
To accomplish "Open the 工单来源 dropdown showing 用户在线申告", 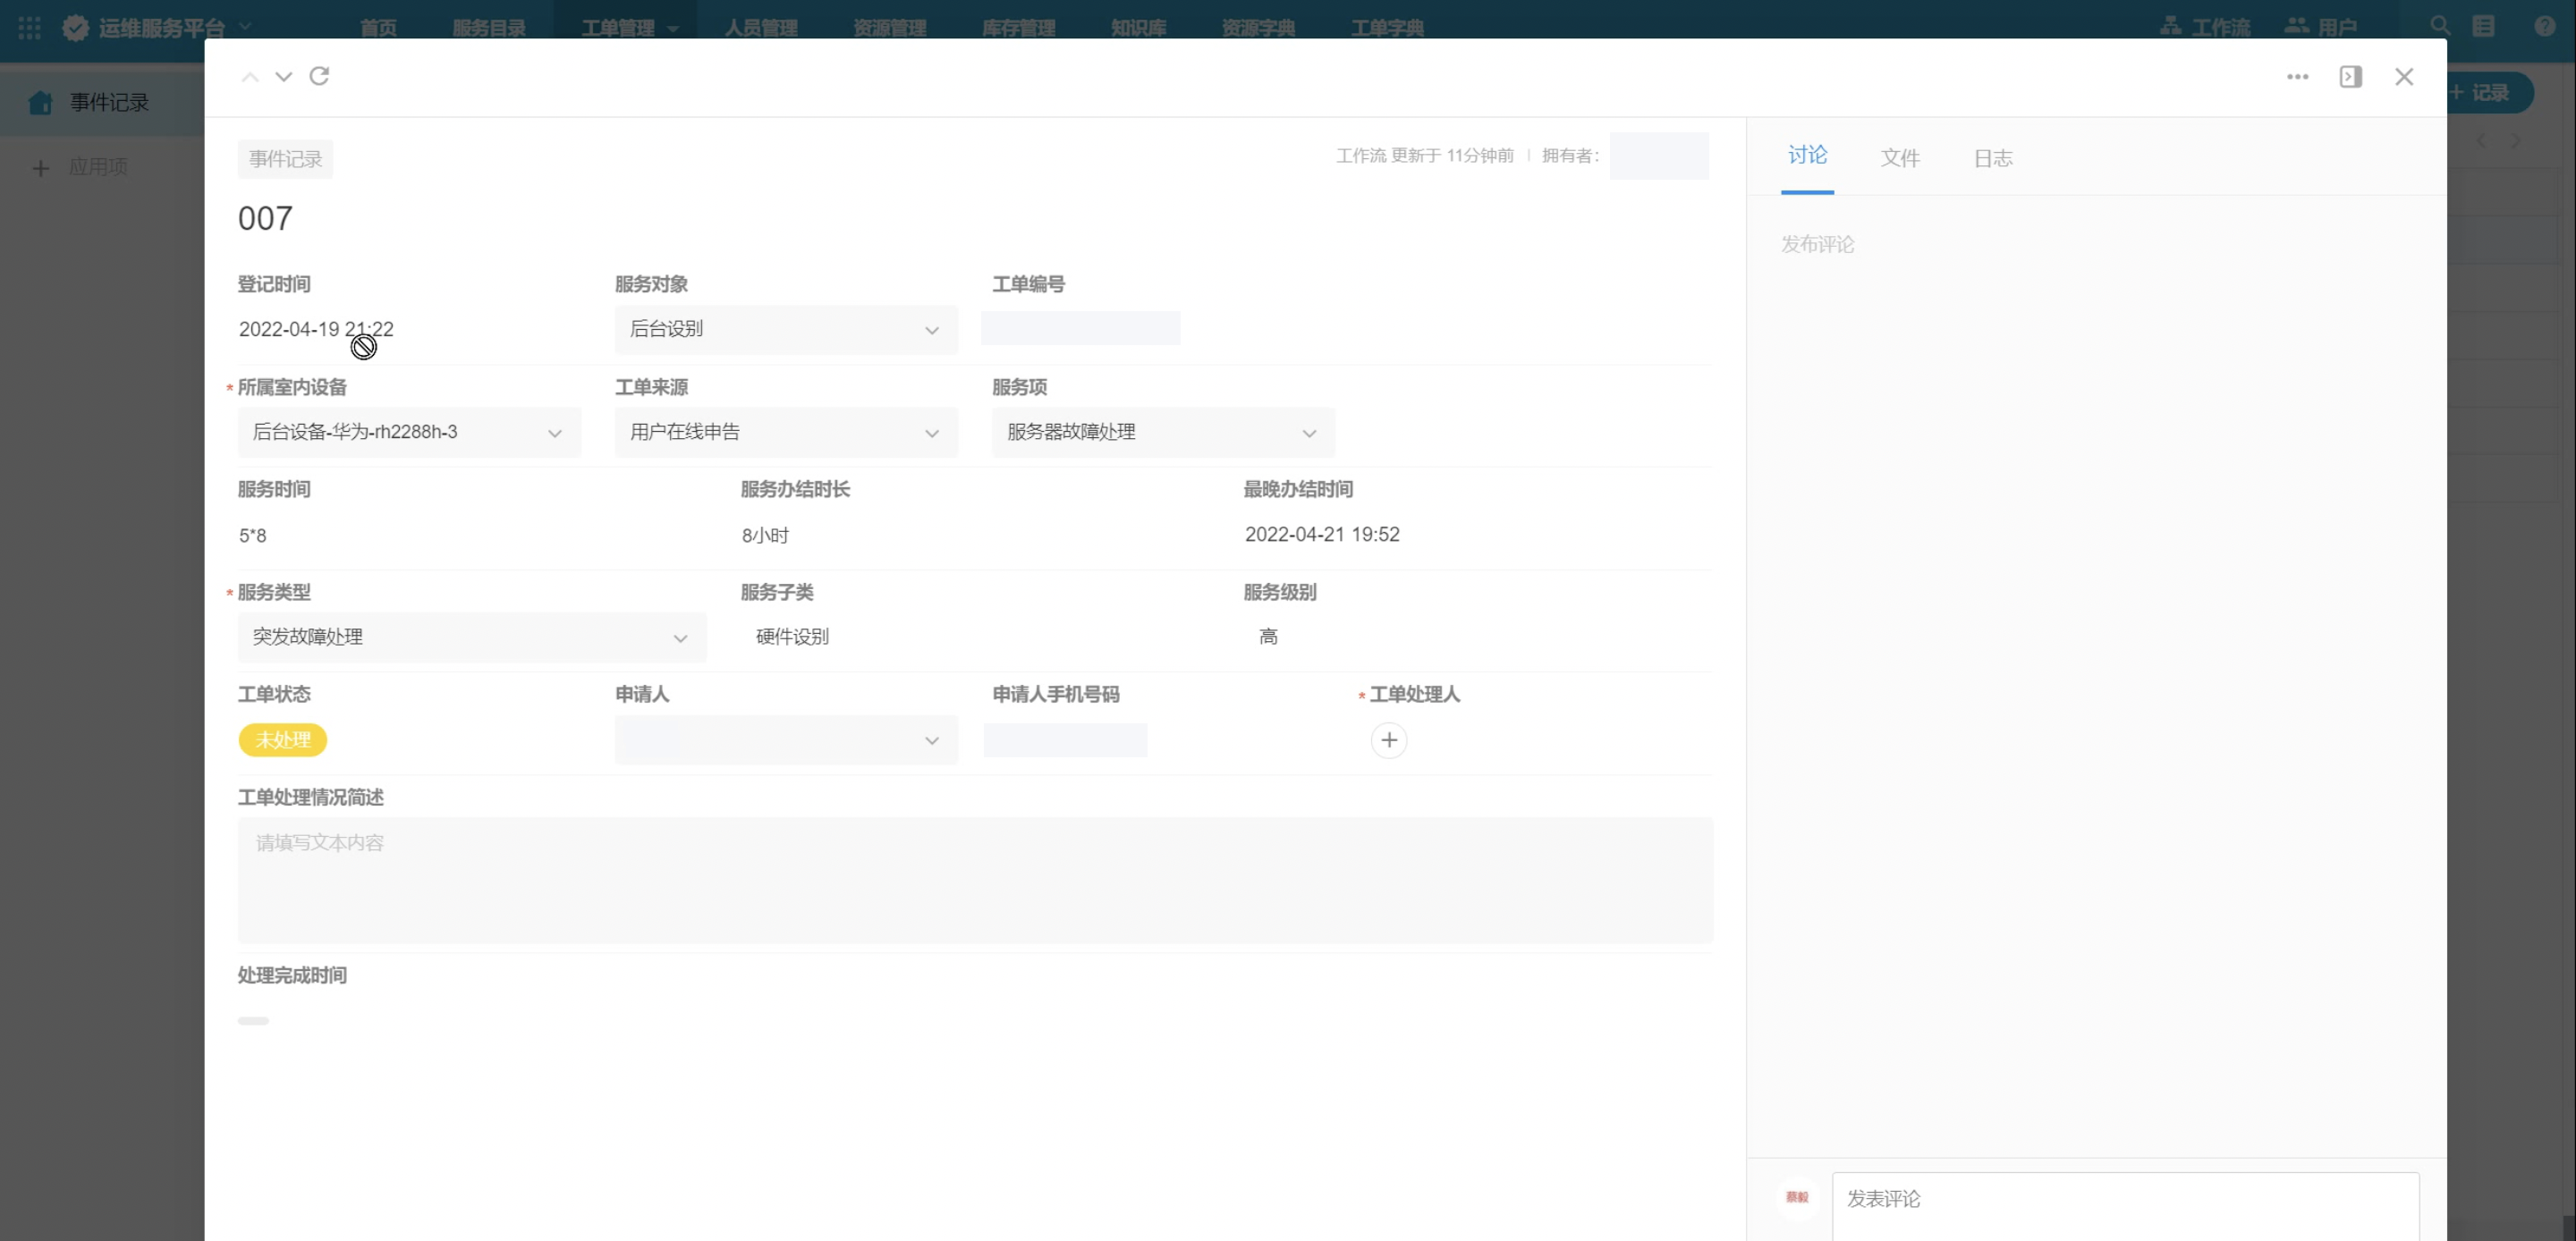I will point(786,432).
